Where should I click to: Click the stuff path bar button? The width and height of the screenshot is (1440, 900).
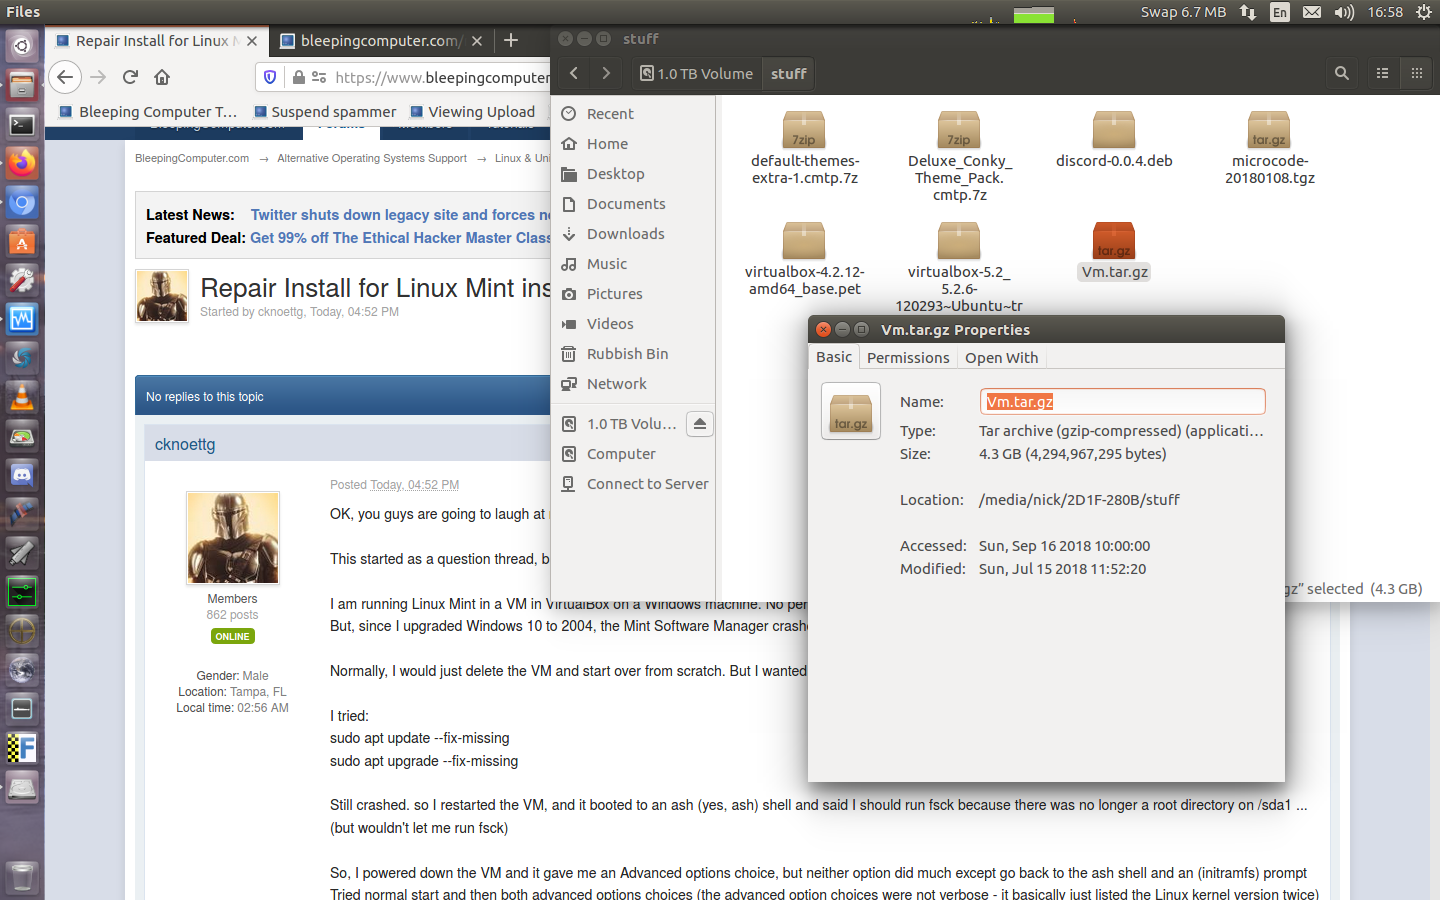(x=788, y=73)
